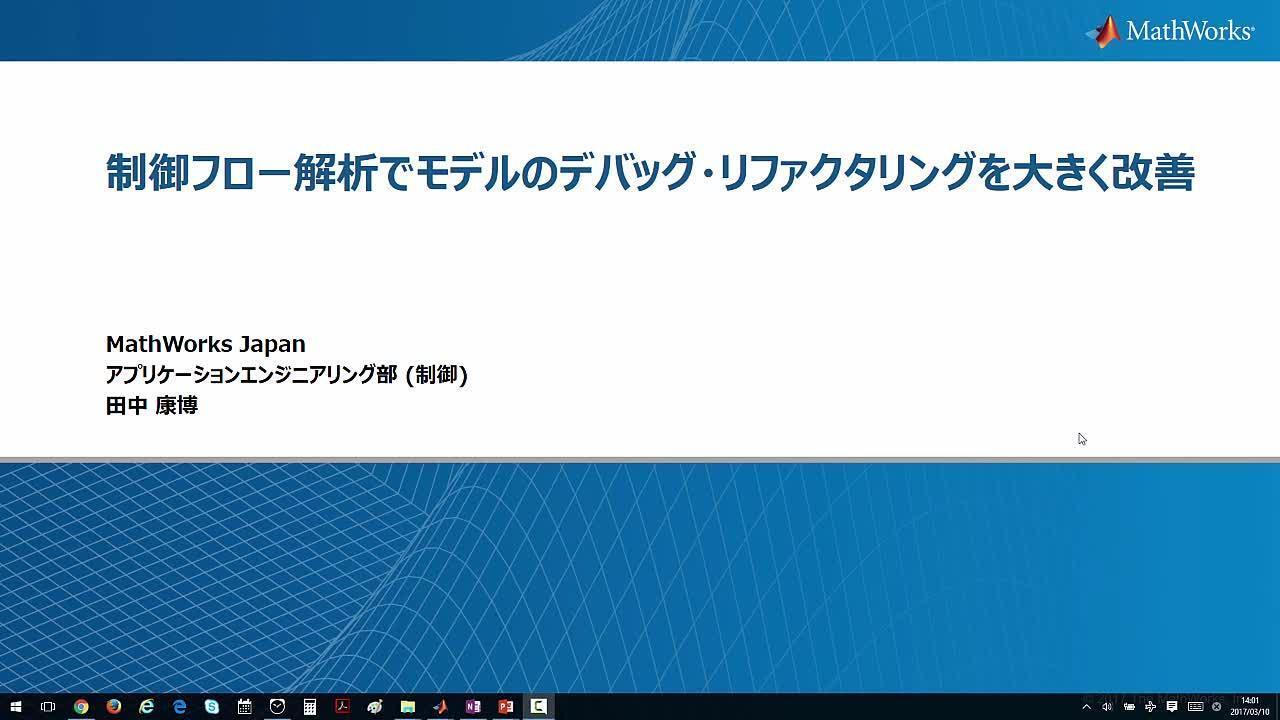
Task: Click the MathWorks logo on the slide
Action: pyautogui.click(x=1170, y=30)
